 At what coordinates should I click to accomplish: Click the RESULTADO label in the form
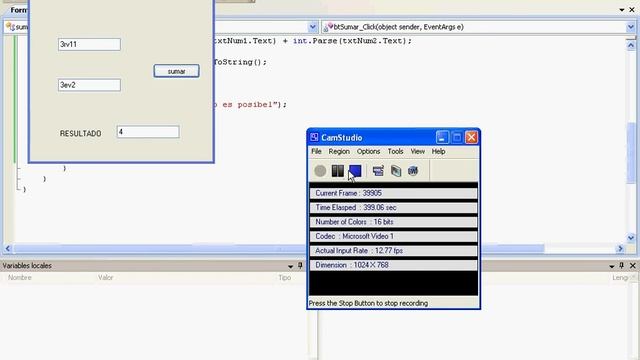[x=80, y=133]
